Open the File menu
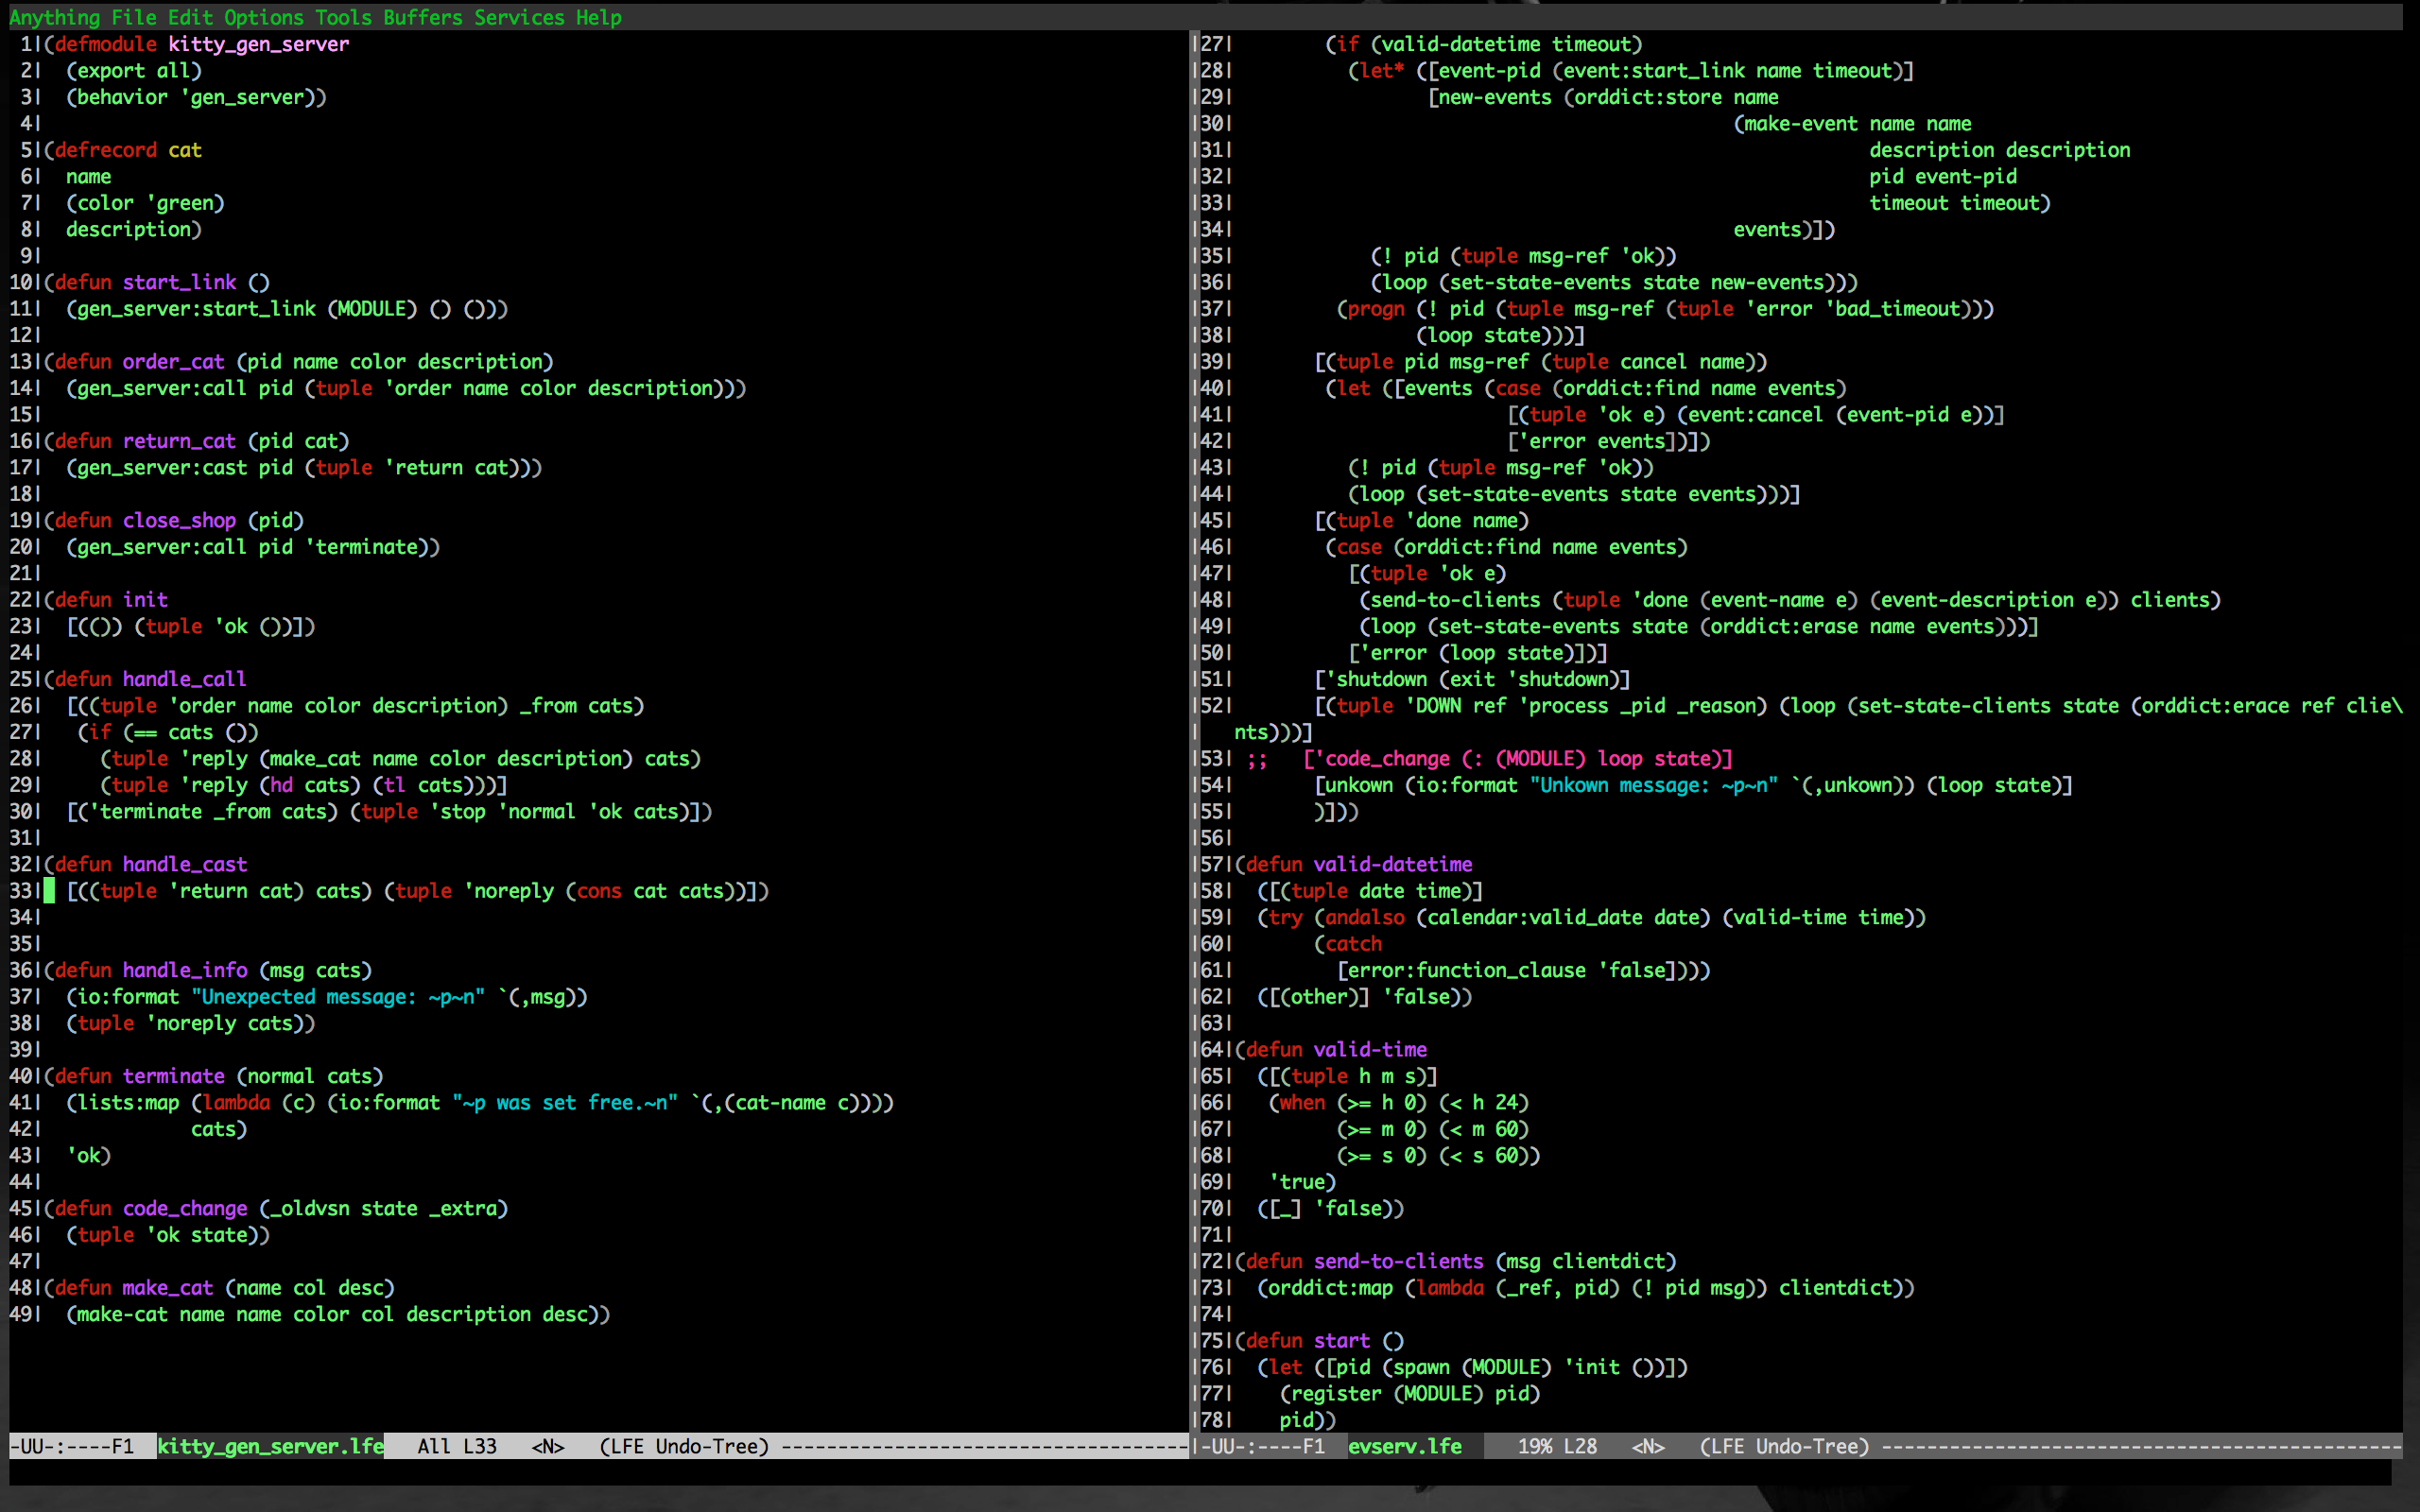Viewport: 2420px width, 1512px height. point(133,17)
